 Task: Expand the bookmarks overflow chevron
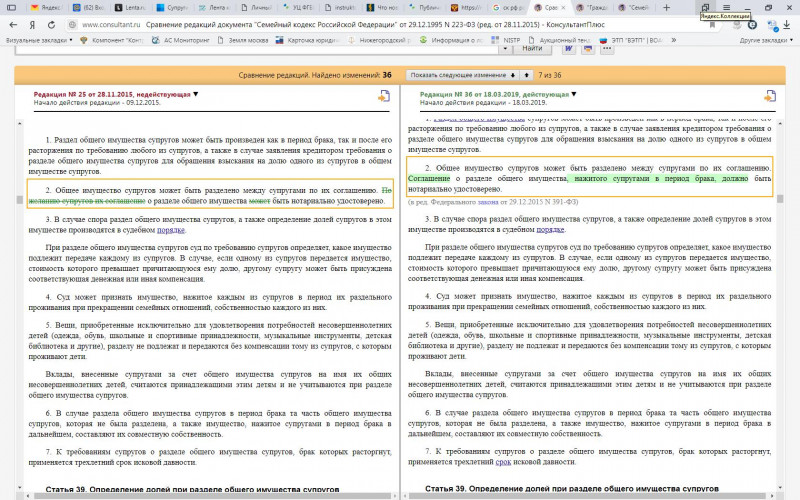tap(673, 40)
